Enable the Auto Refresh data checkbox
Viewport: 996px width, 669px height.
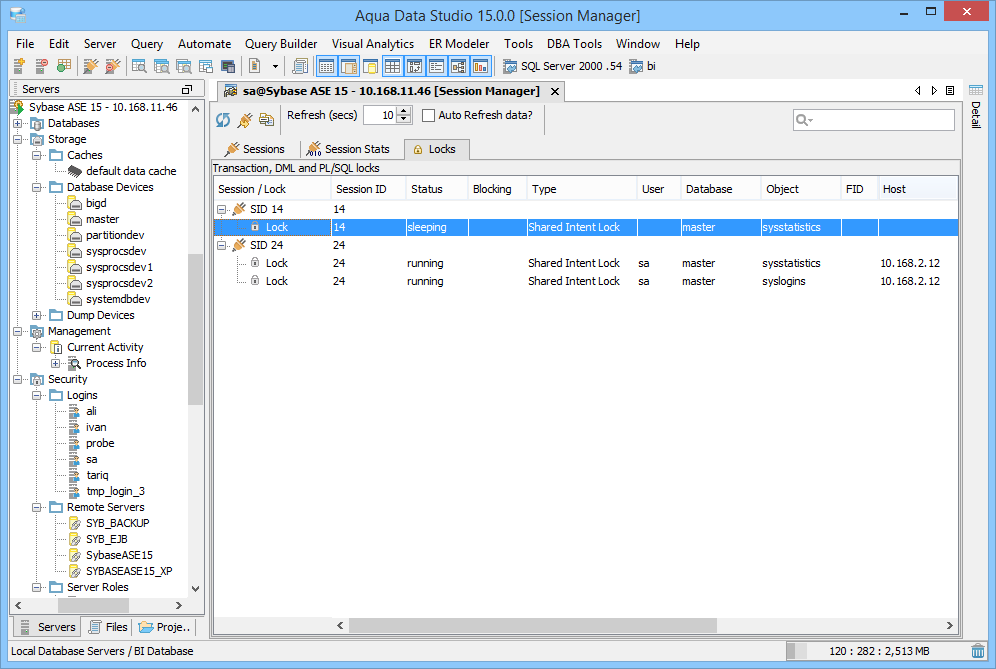[429, 116]
